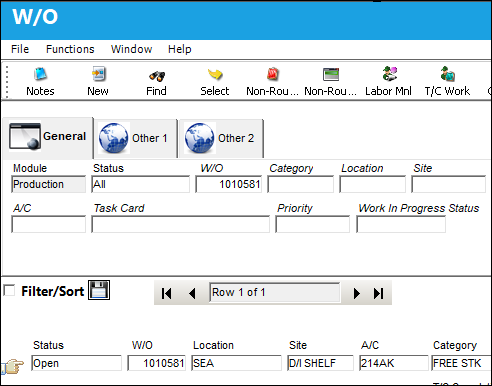Select result Location cell SEA
The image size is (492, 386).
click(x=236, y=363)
